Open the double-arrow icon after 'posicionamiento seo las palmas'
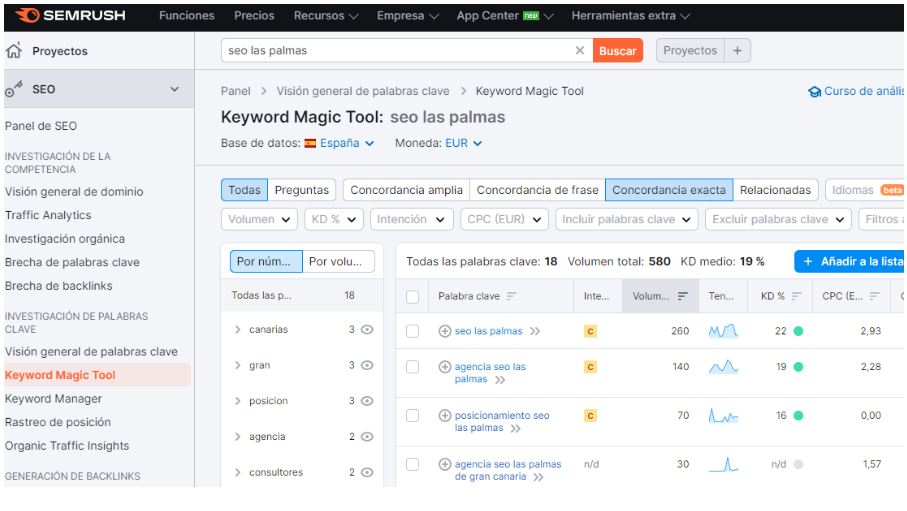Screen dimensions: 907x511 [x=515, y=428]
